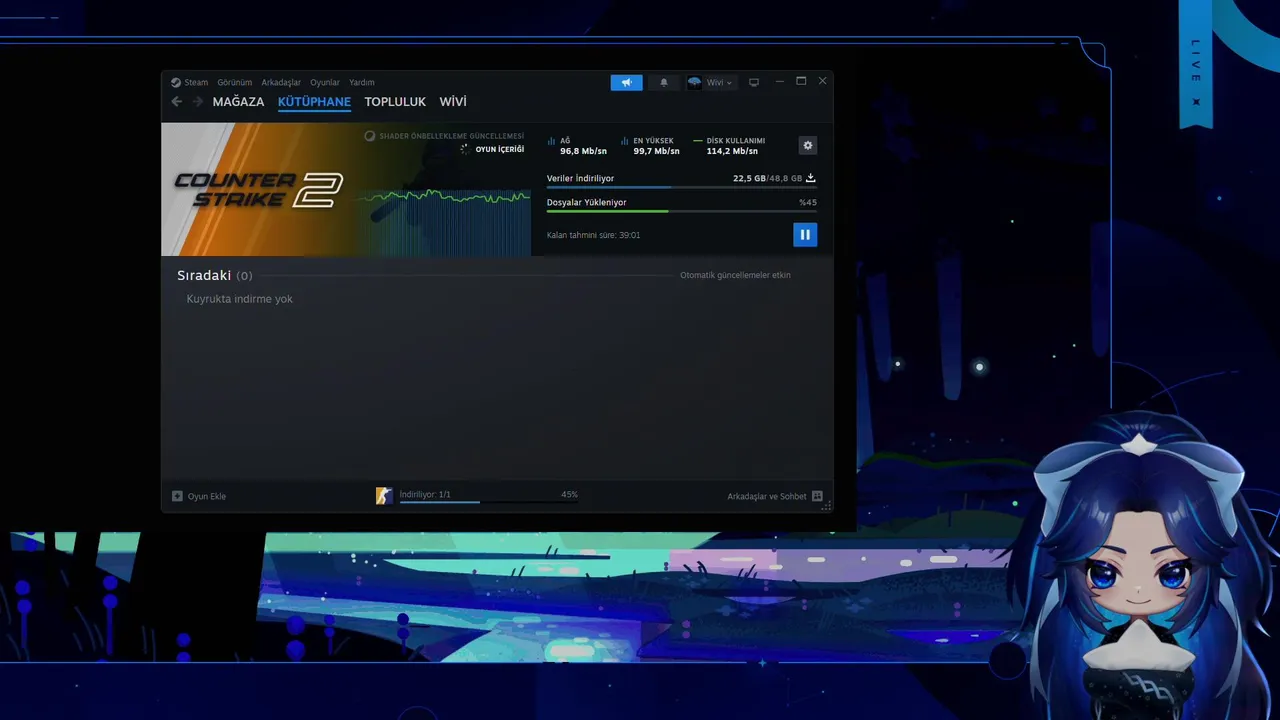The image size is (1280, 720).
Task: Click the SHADER ÖNBELLEKLEME GÜNCELLEMESİ label
Action: click(451, 136)
